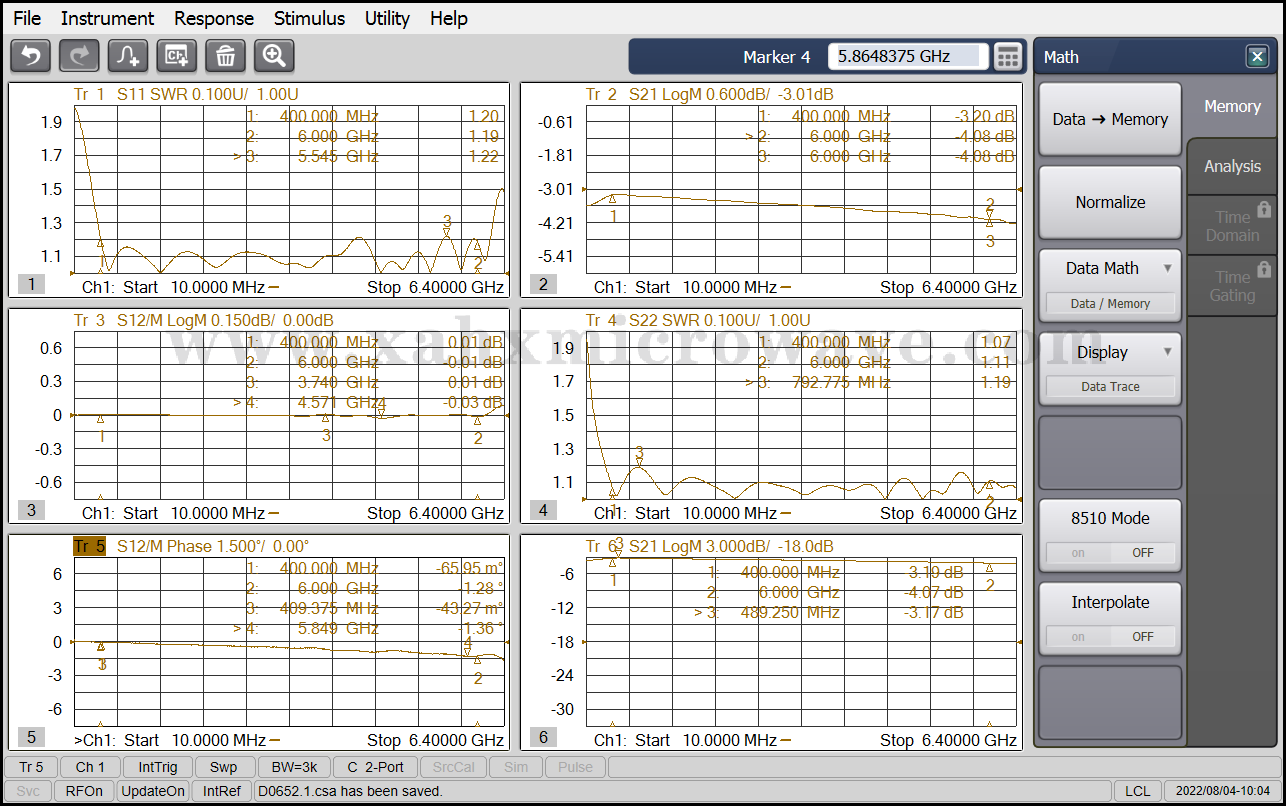Screen dimensions: 1286x806
Task: Toggle RFOn in the status bar
Action: pyautogui.click(x=83, y=791)
